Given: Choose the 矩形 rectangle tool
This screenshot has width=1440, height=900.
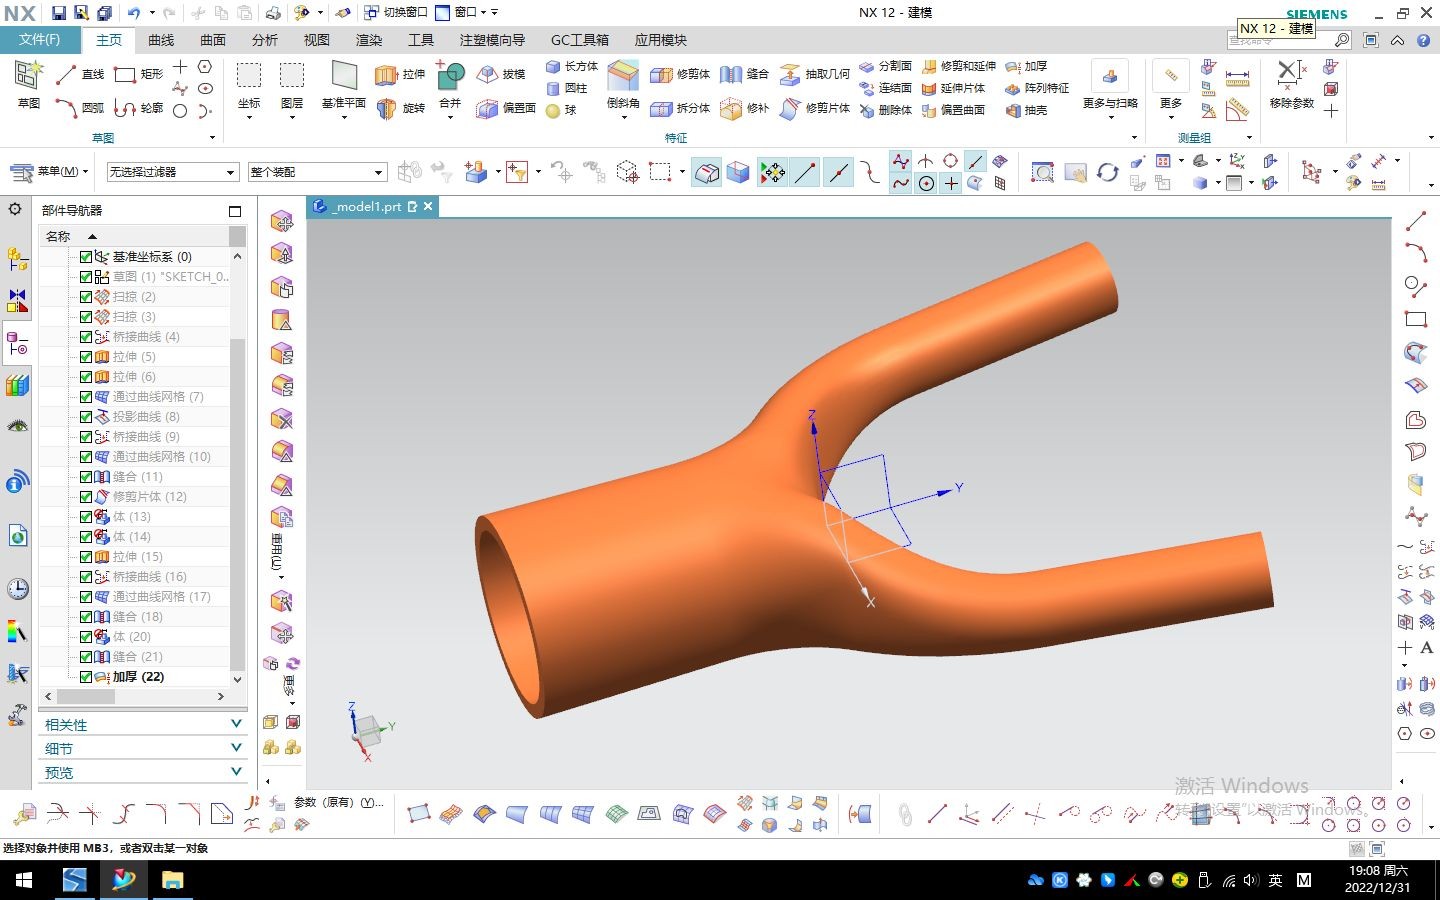Looking at the screenshot, I should click(x=138, y=74).
